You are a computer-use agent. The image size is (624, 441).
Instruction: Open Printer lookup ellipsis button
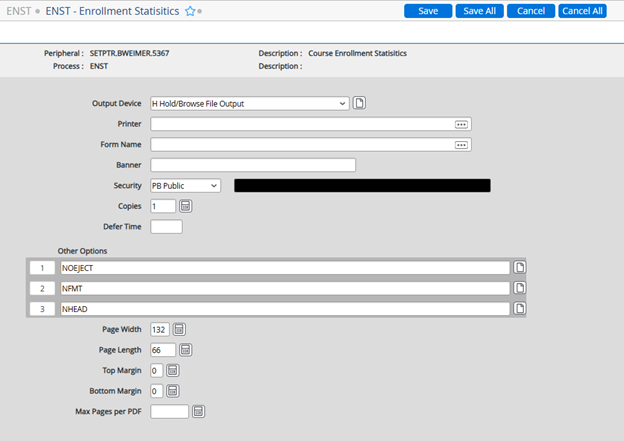click(461, 124)
